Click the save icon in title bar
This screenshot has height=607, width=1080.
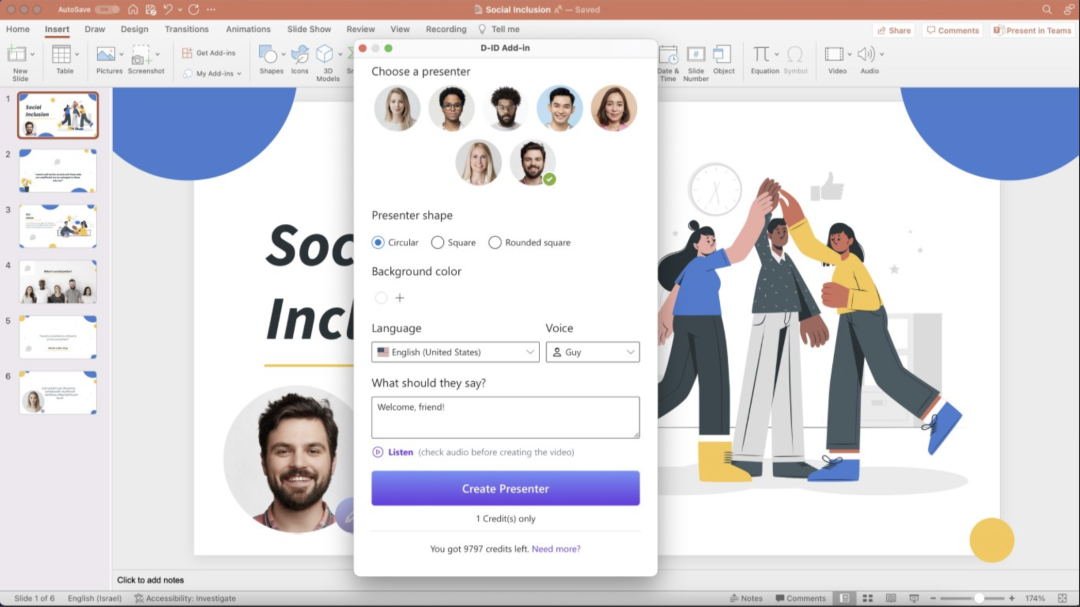click(x=150, y=10)
